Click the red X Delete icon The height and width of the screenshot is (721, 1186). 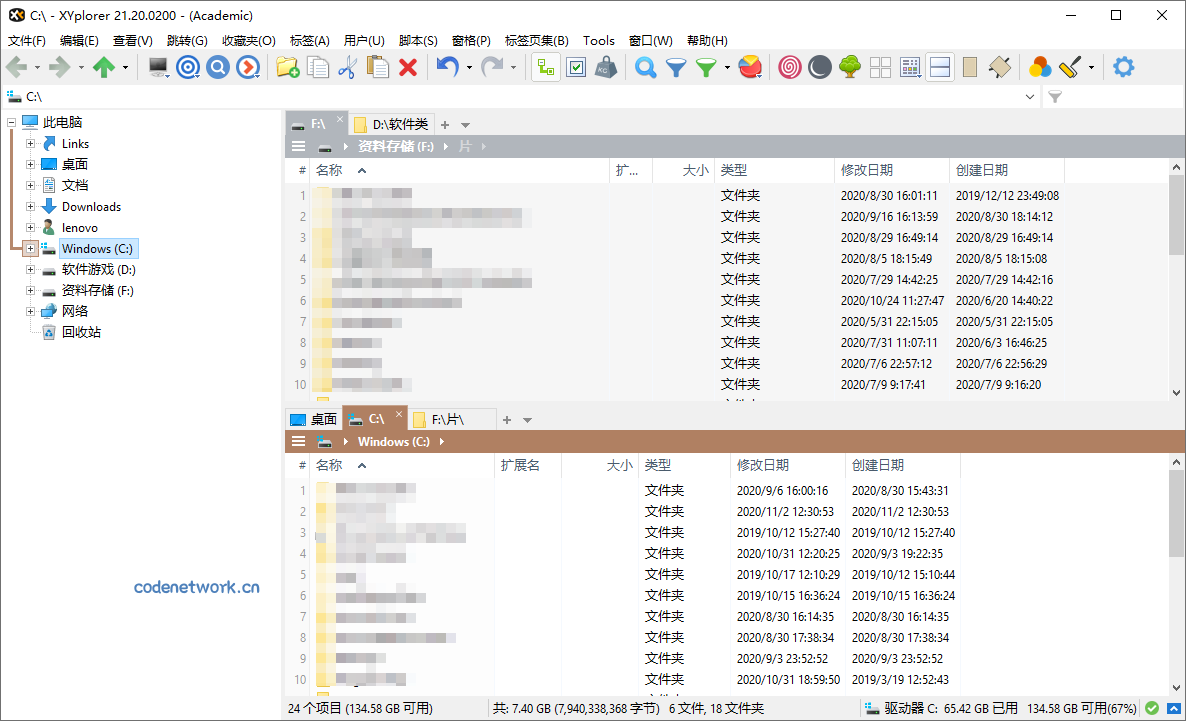(x=408, y=67)
